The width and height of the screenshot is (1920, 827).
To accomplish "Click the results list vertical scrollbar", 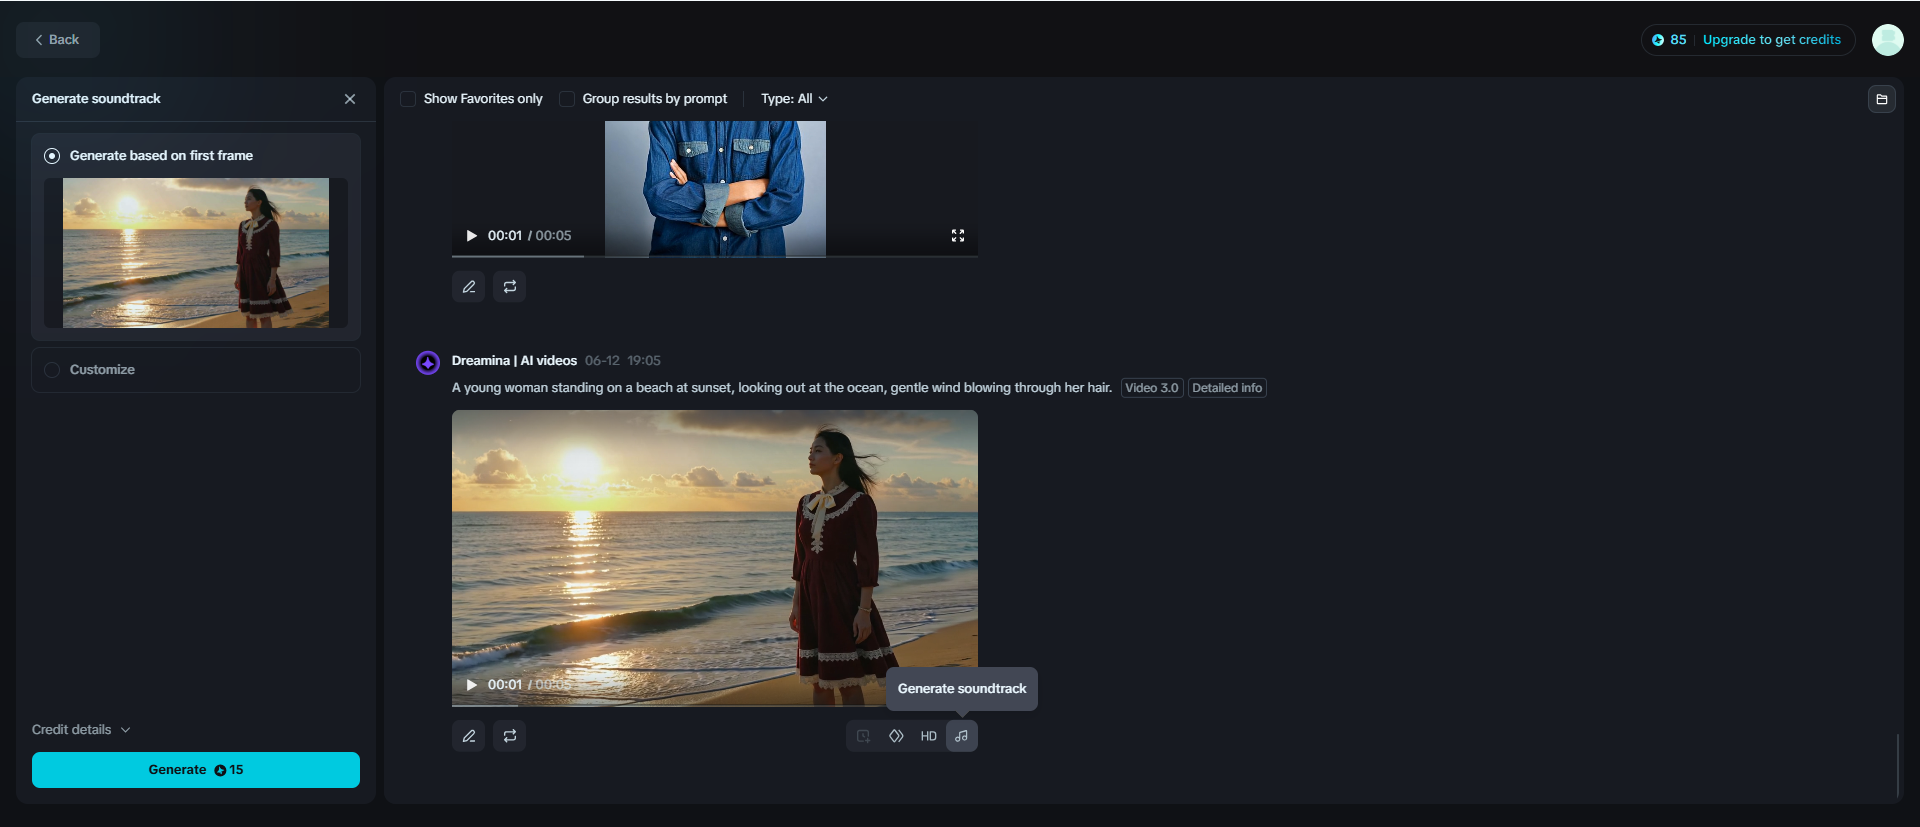I will 1897,765.
